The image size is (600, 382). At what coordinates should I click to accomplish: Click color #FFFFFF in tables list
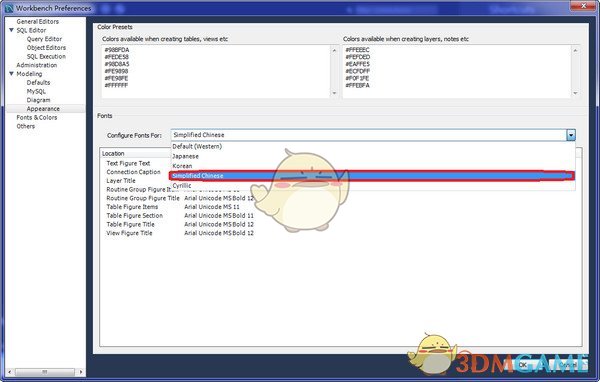point(116,85)
